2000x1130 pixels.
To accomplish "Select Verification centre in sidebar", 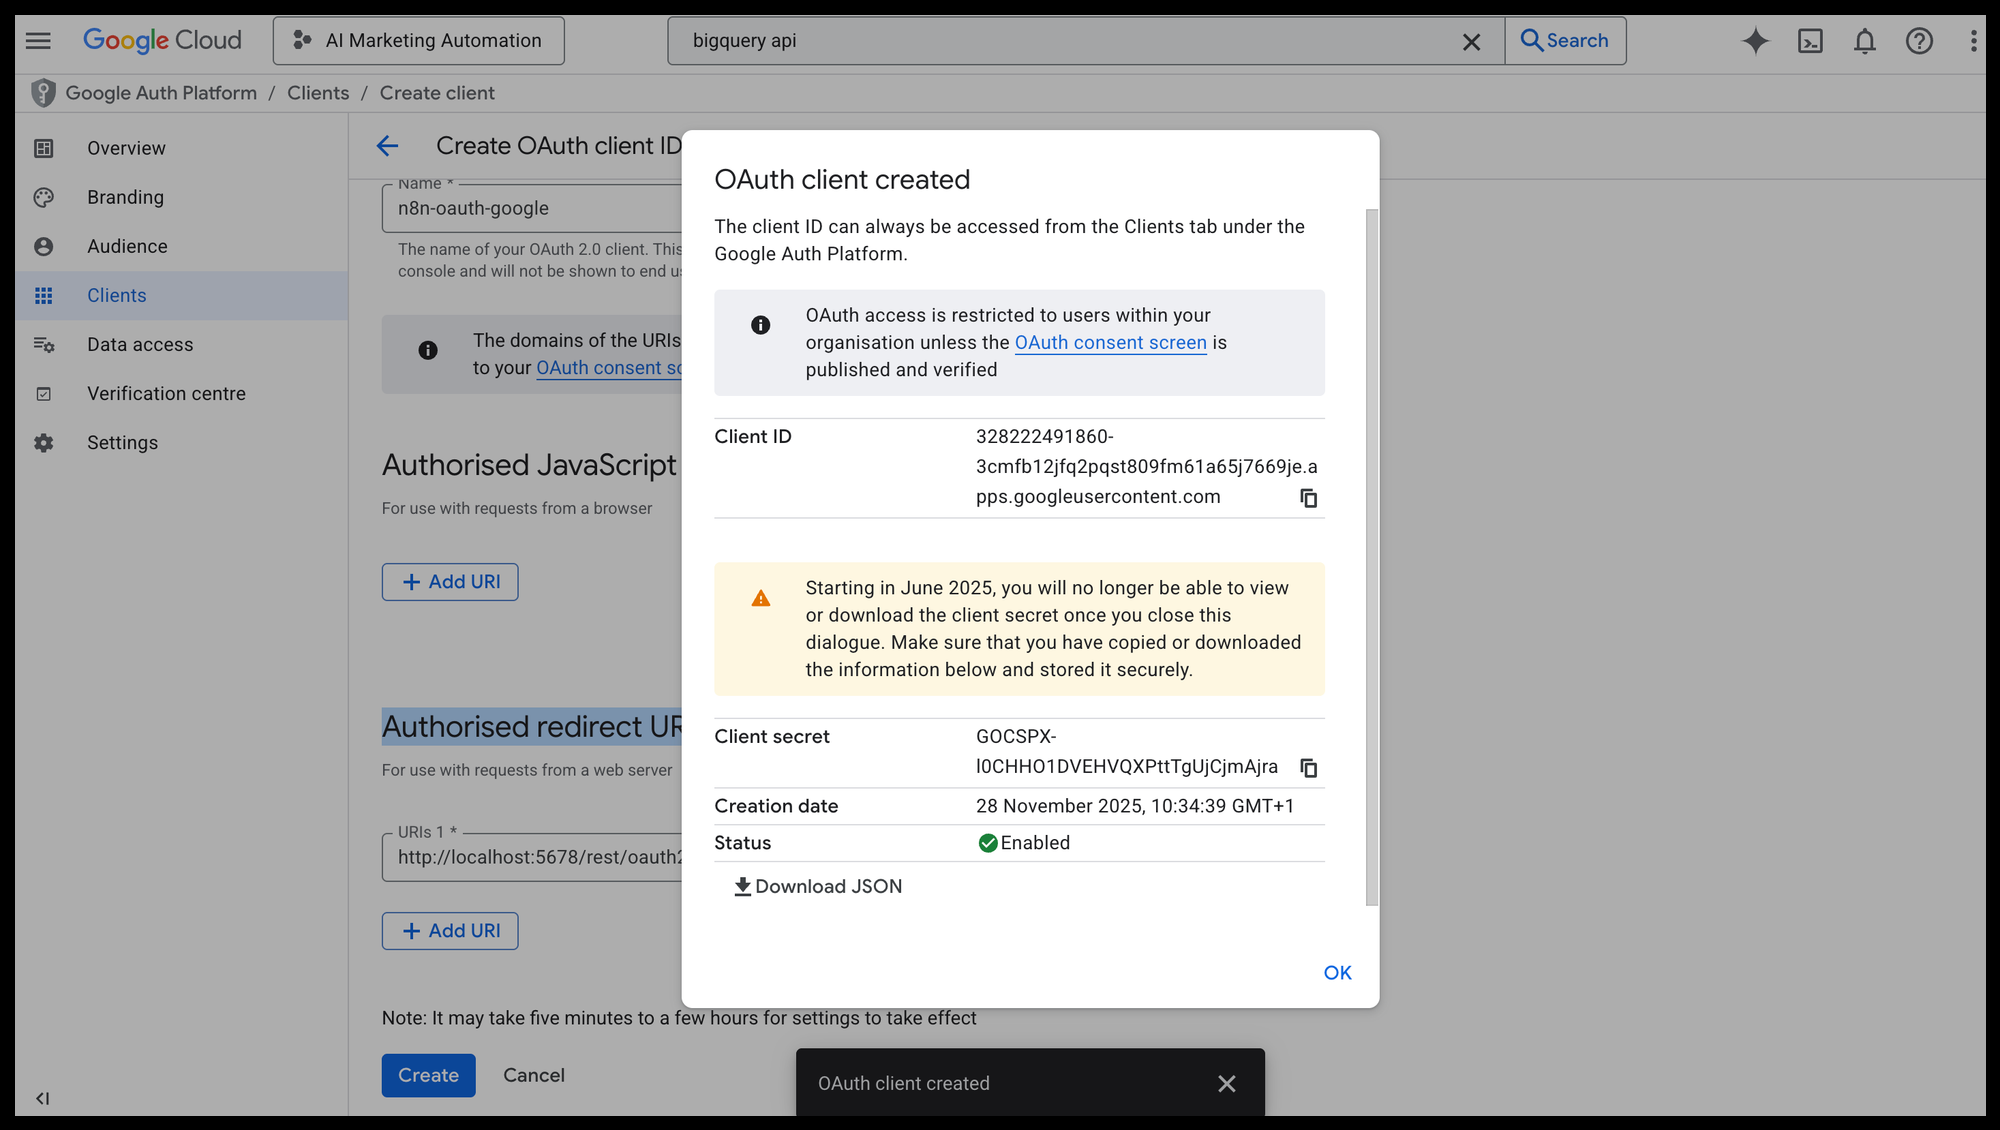I will [x=166, y=393].
